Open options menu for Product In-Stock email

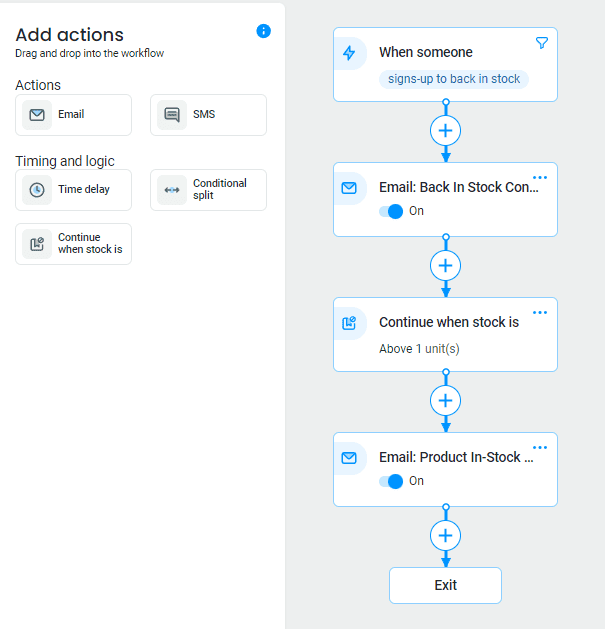(x=540, y=448)
